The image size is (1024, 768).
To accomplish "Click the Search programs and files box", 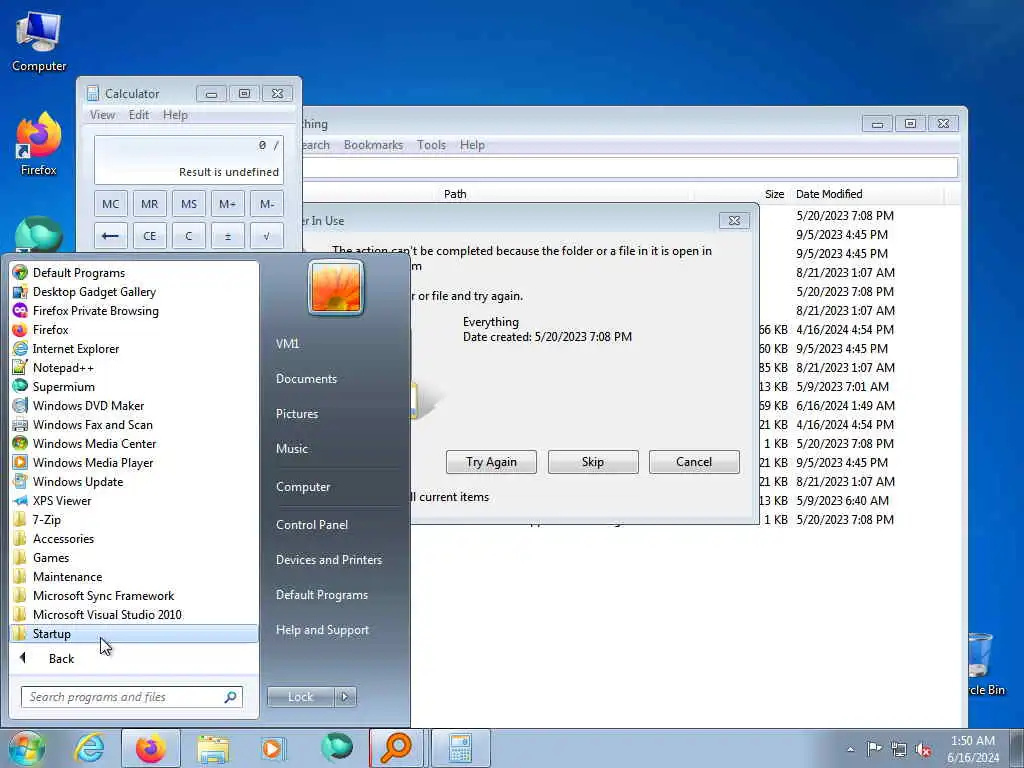I will click(x=131, y=697).
